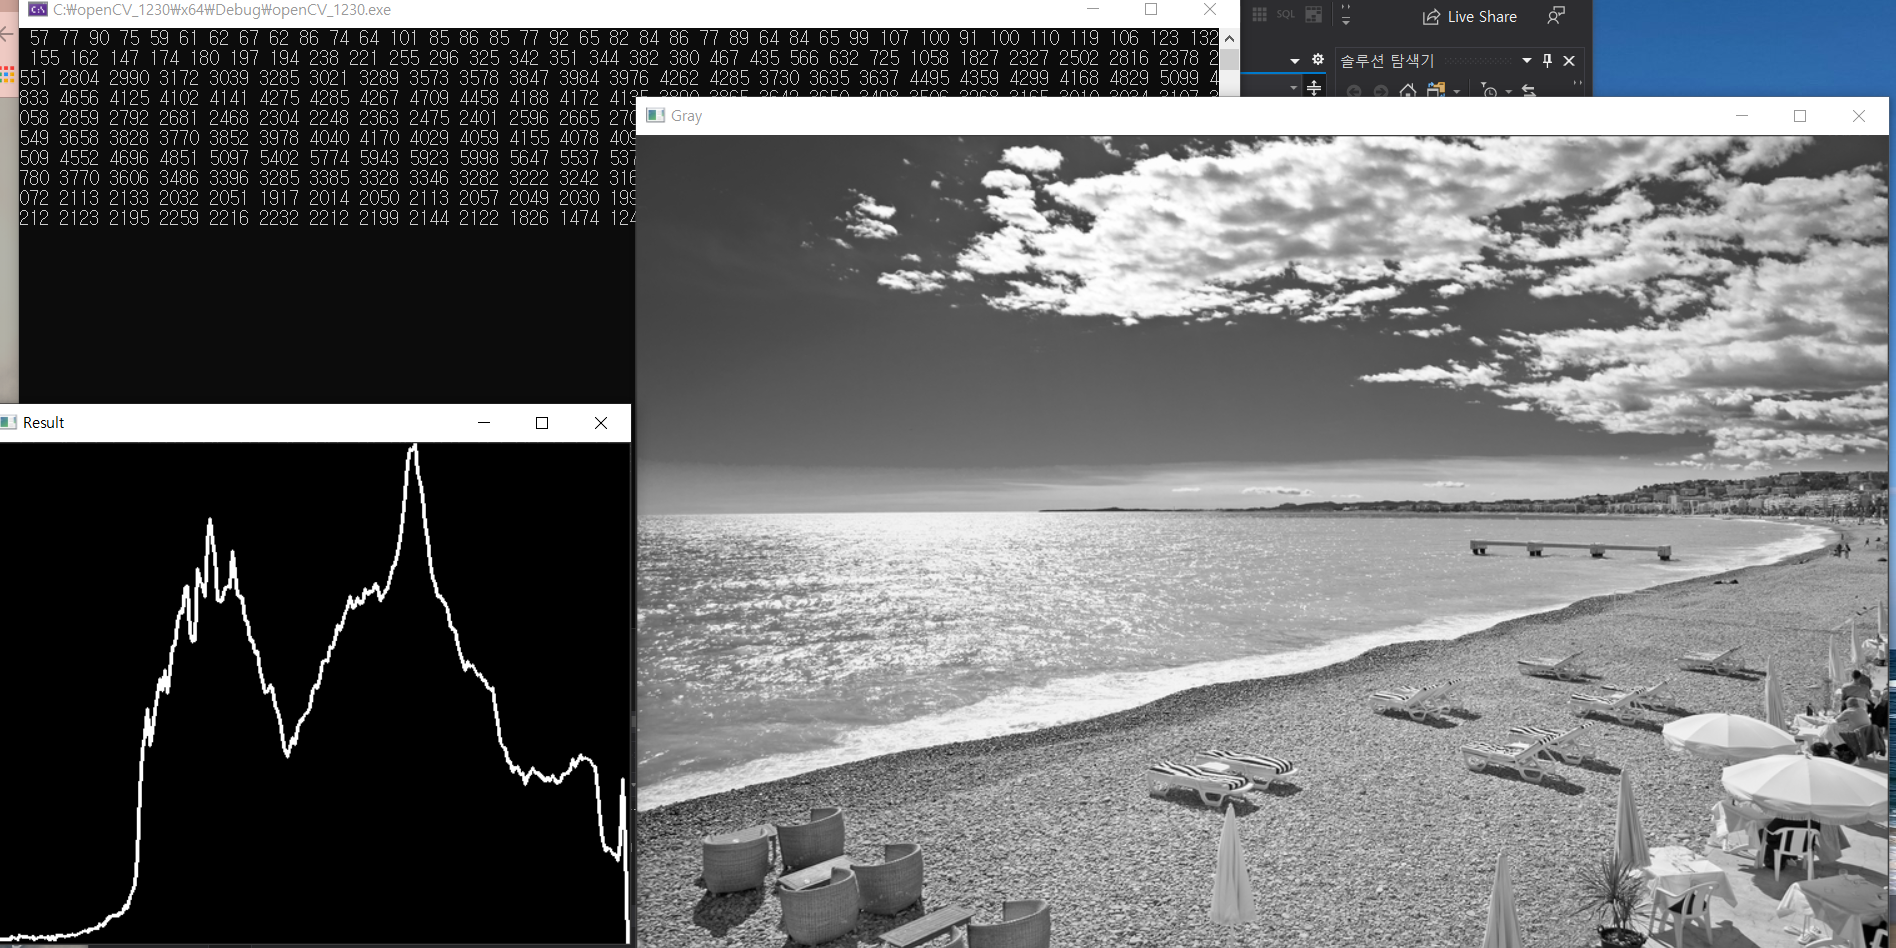Close the Result histogram window
The image size is (1896, 948).
[601, 423]
